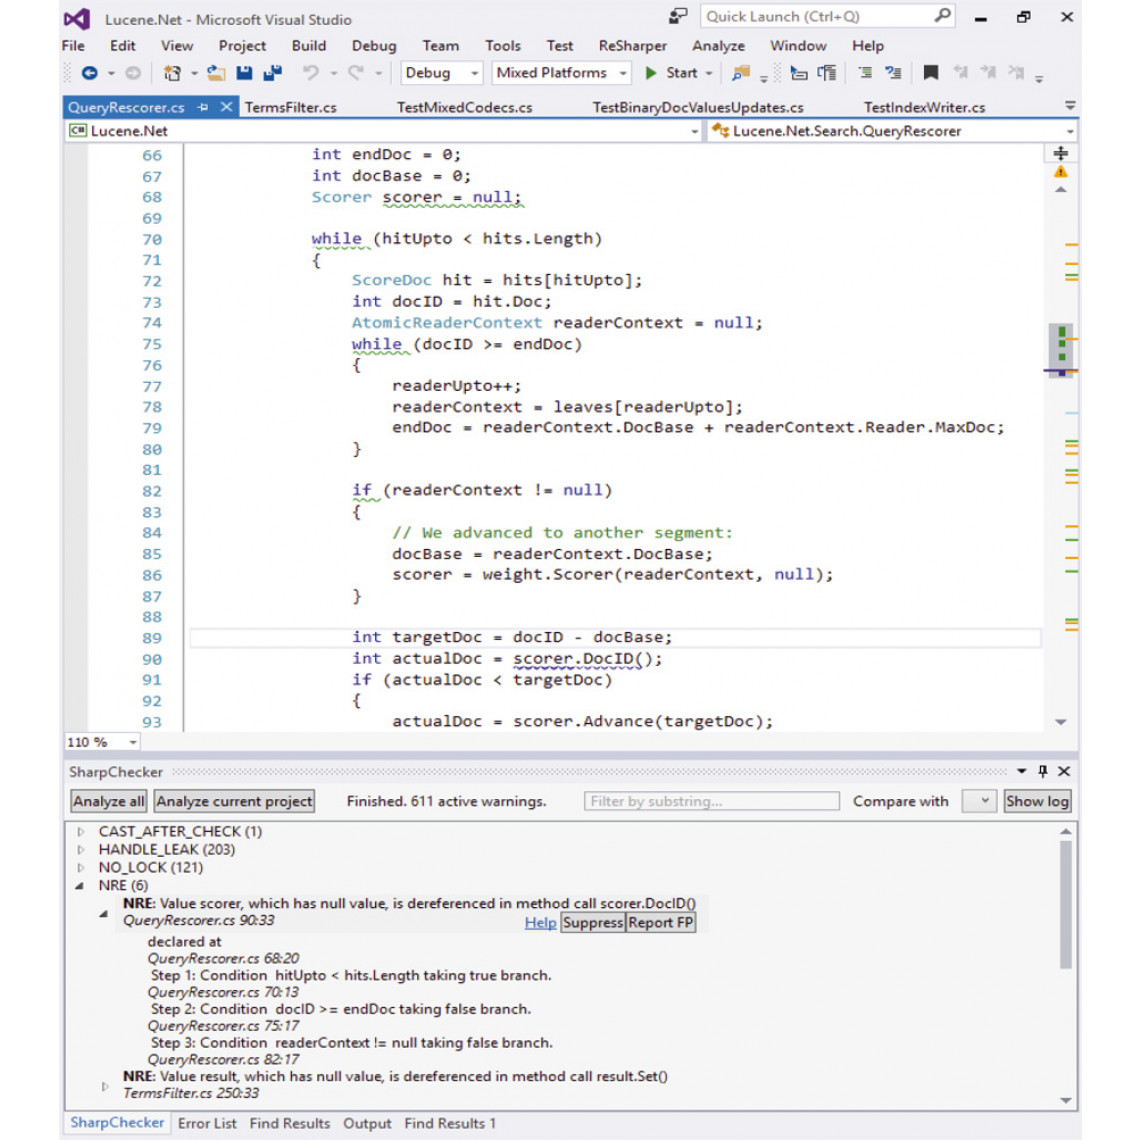Open the Build menu
This screenshot has width=1140, height=1140.
click(309, 46)
